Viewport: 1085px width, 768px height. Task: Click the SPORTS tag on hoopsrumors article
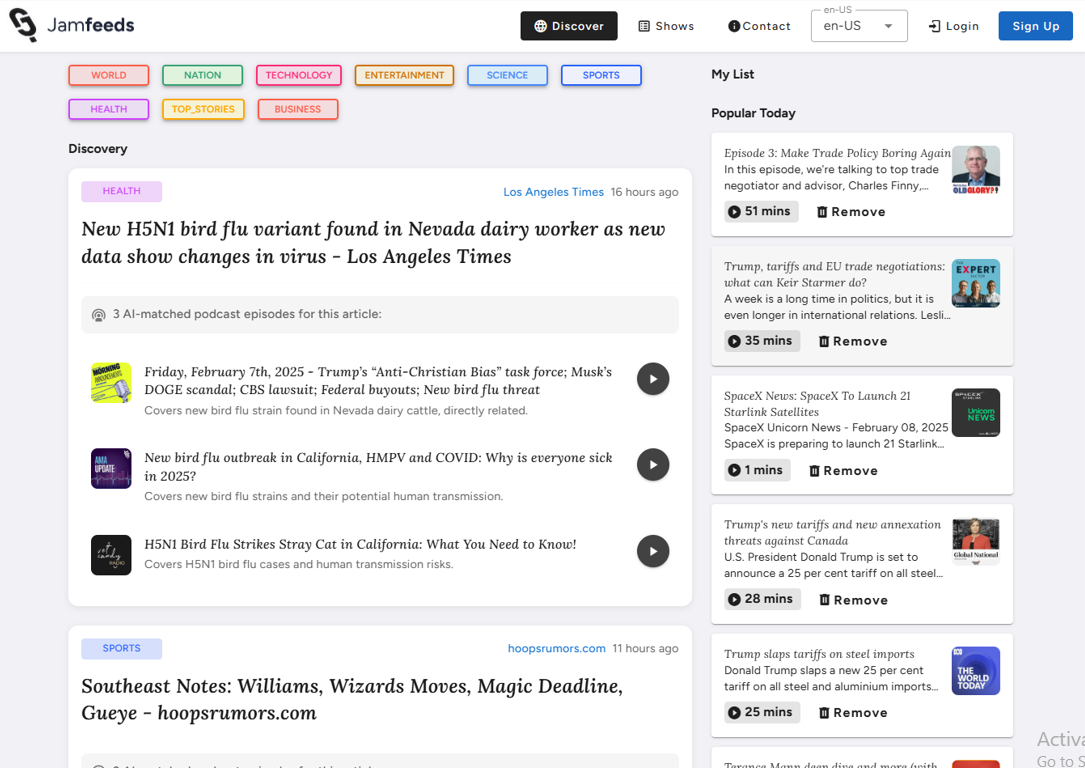pos(122,648)
